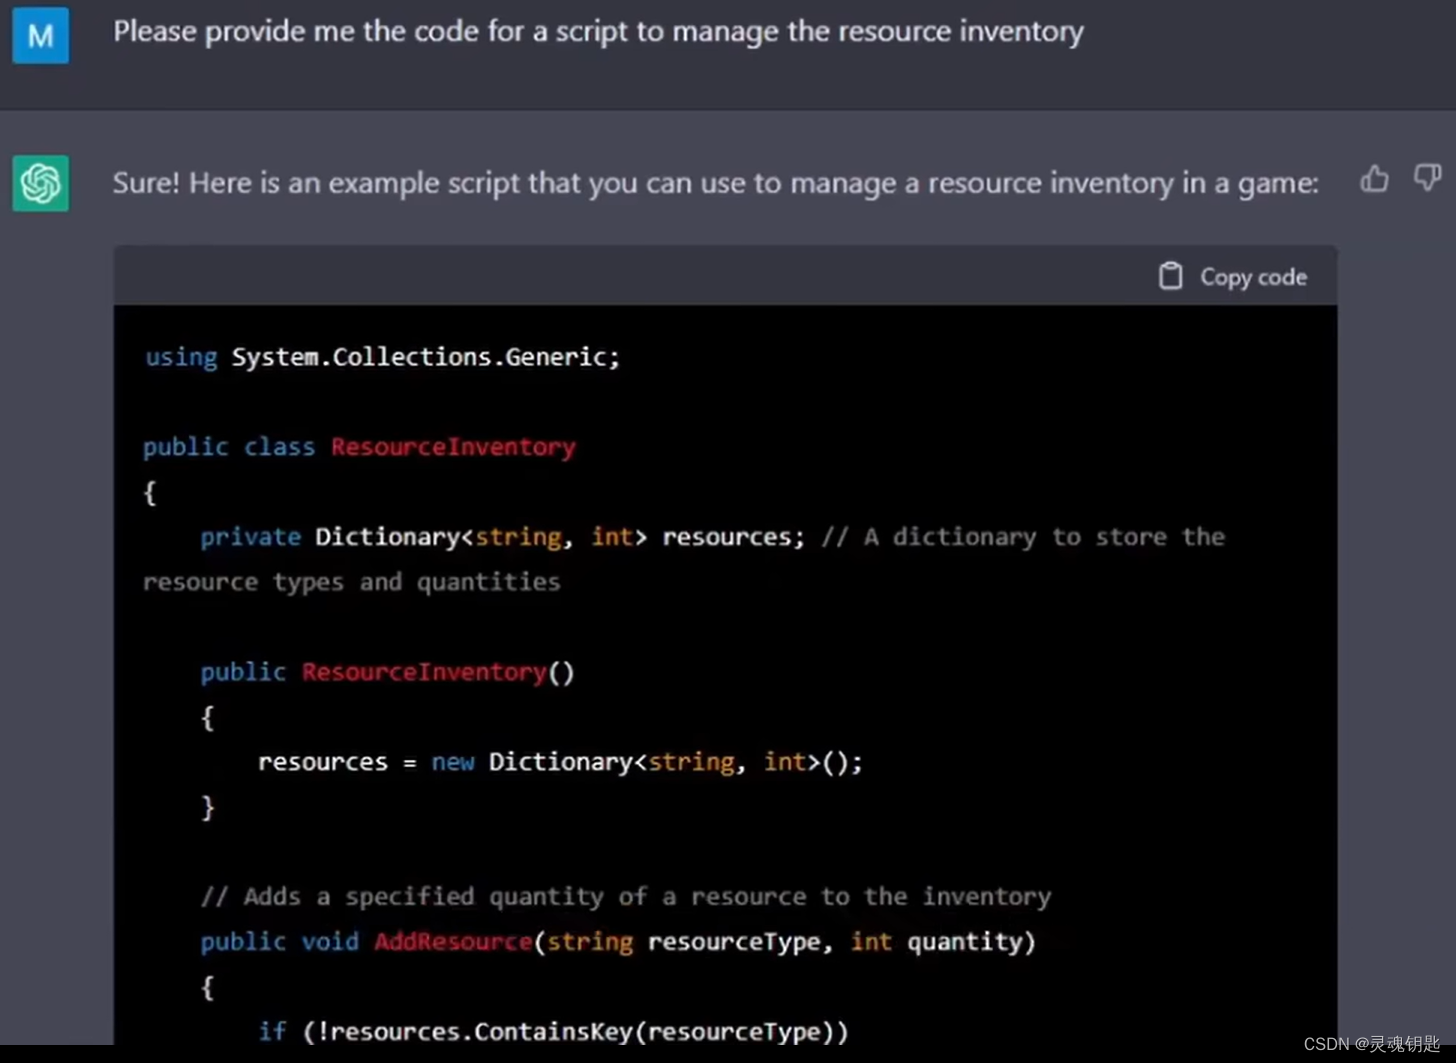Click the thumbs up feedback icon
This screenshot has height=1063, width=1456.
[1375, 179]
